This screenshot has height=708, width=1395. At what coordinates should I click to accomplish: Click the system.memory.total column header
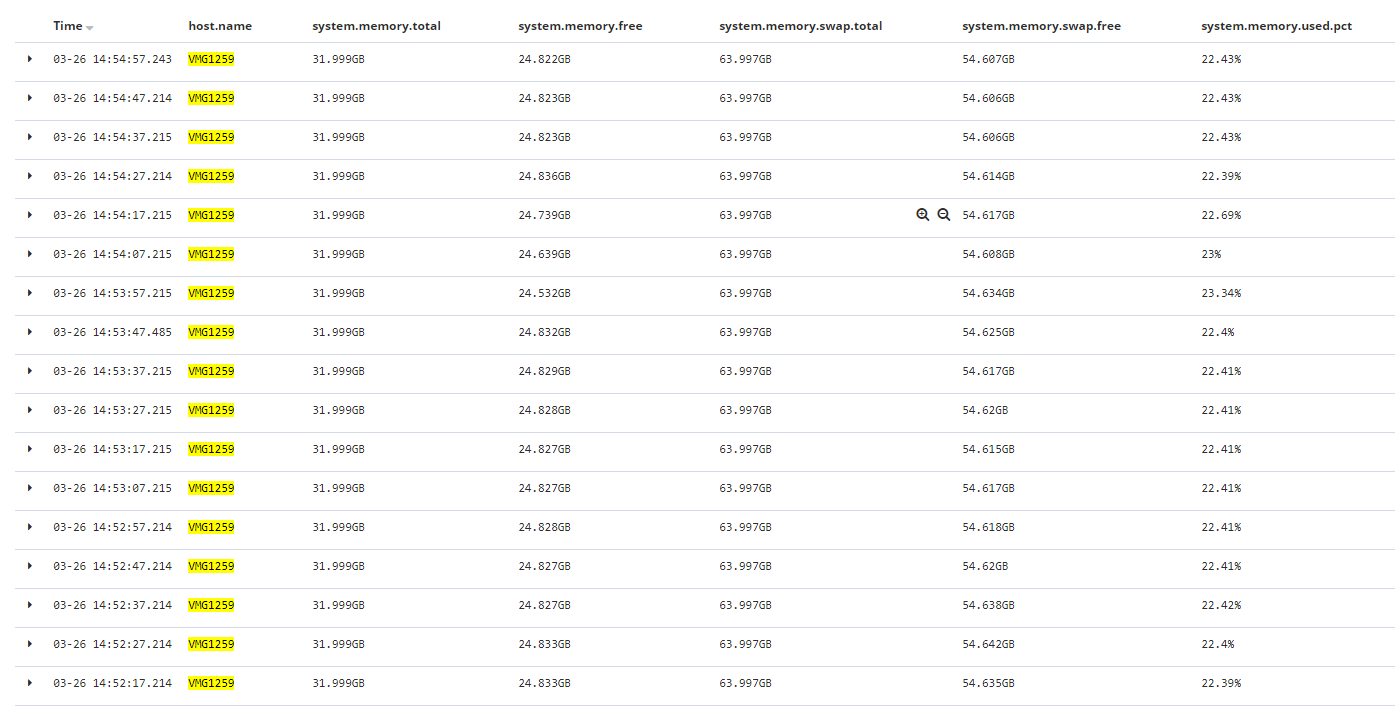click(376, 26)
